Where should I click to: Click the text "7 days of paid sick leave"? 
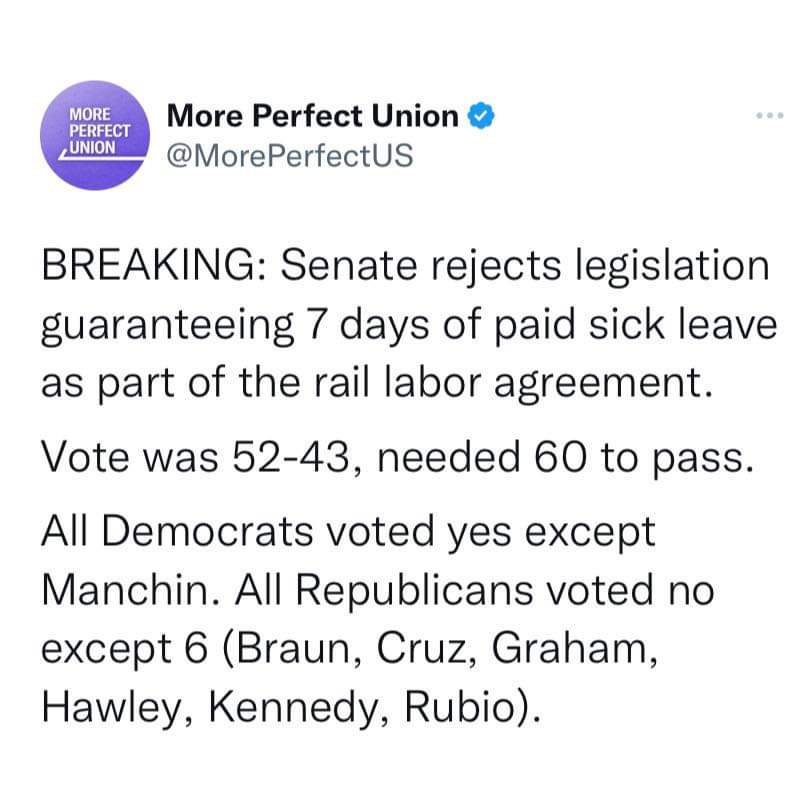pyautogui.click(x=542, y=326)
